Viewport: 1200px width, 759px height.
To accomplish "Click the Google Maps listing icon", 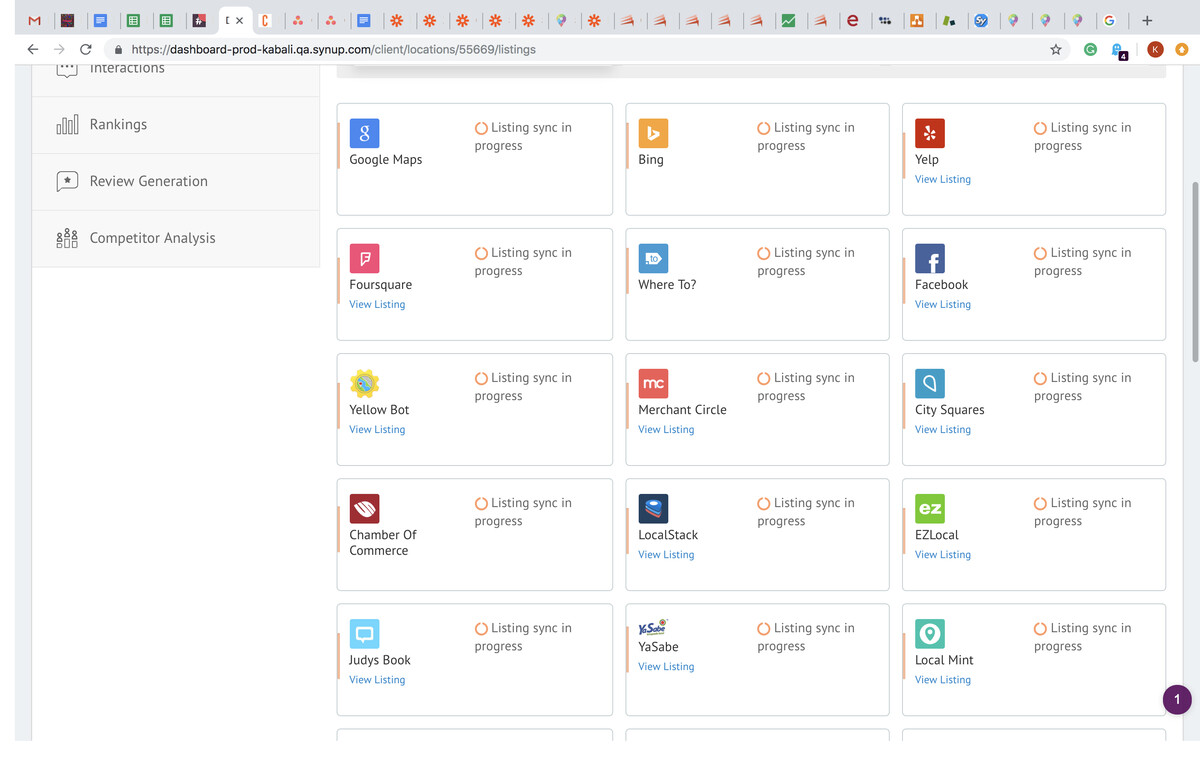I will 364,133.
